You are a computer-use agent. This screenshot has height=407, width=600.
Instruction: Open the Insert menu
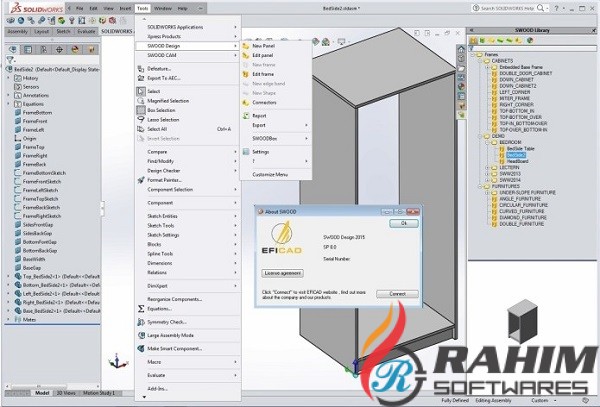[125, 8]
